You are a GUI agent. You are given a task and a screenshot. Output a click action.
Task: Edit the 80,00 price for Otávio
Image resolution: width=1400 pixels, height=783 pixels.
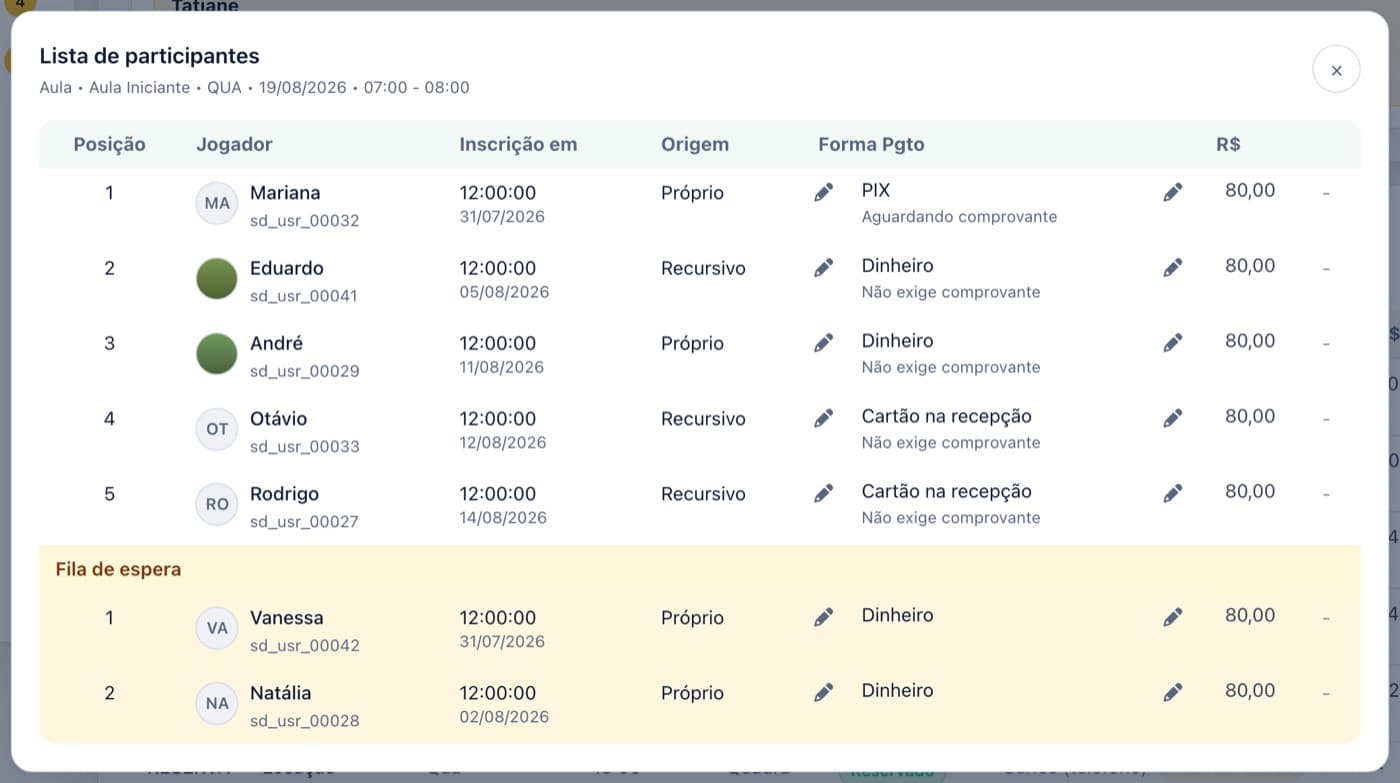click(x=1173, y=418)
